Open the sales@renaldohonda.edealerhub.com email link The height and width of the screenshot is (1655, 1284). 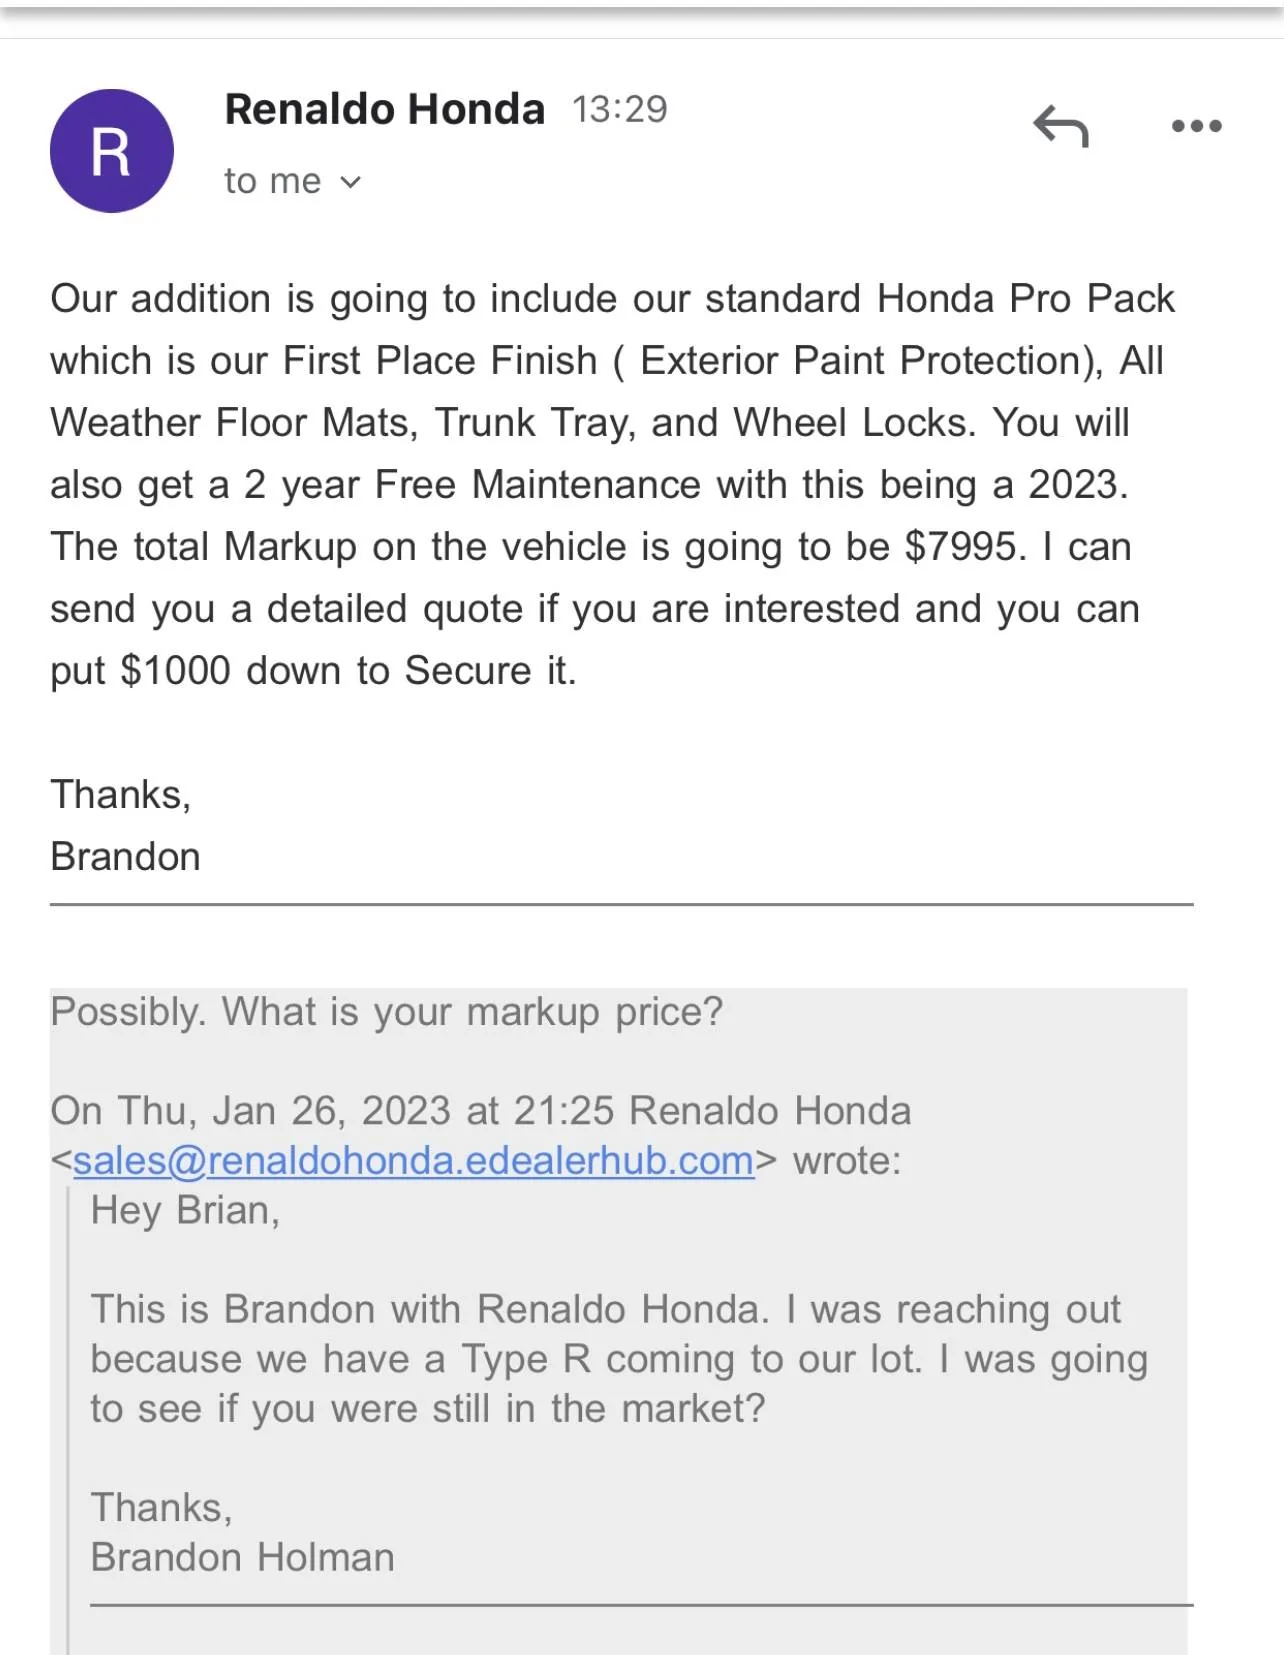[x=413, y=1161]
